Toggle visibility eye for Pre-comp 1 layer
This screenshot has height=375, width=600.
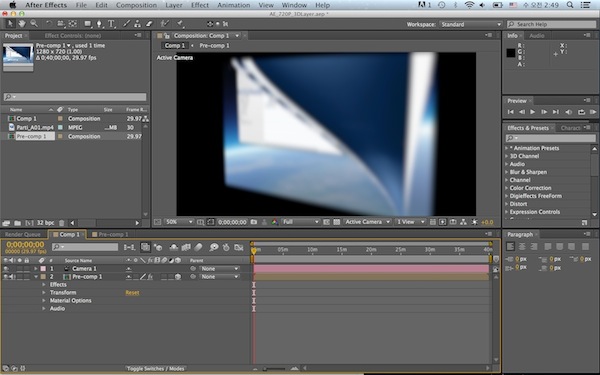[x=6, y=277]
